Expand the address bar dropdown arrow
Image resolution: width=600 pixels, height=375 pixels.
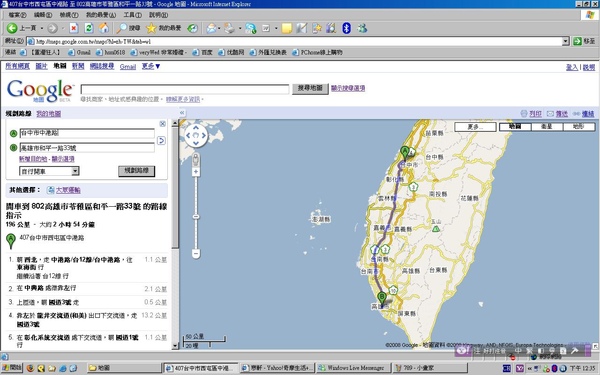tap(566, 41)
